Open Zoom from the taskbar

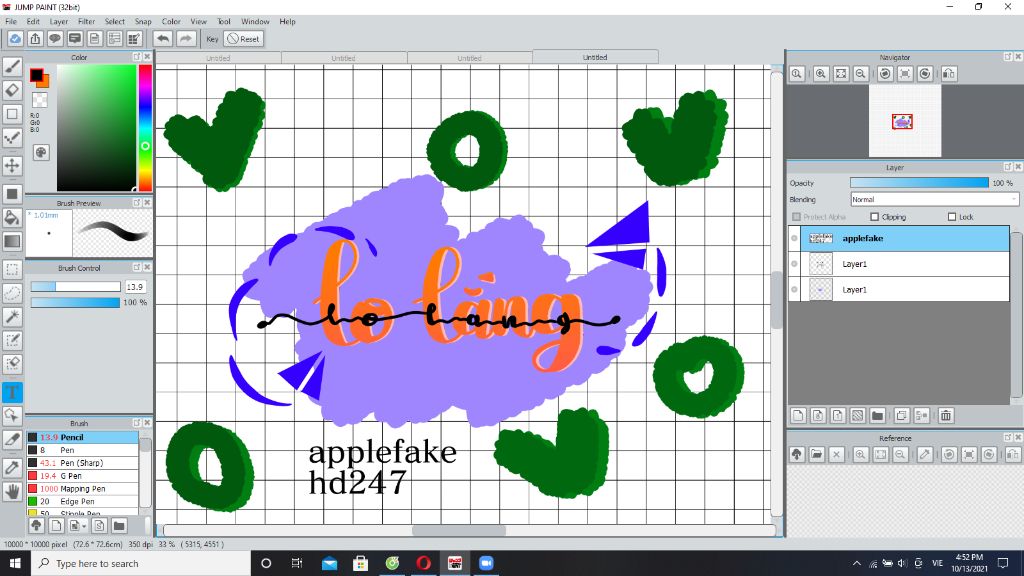pos(486,563)
